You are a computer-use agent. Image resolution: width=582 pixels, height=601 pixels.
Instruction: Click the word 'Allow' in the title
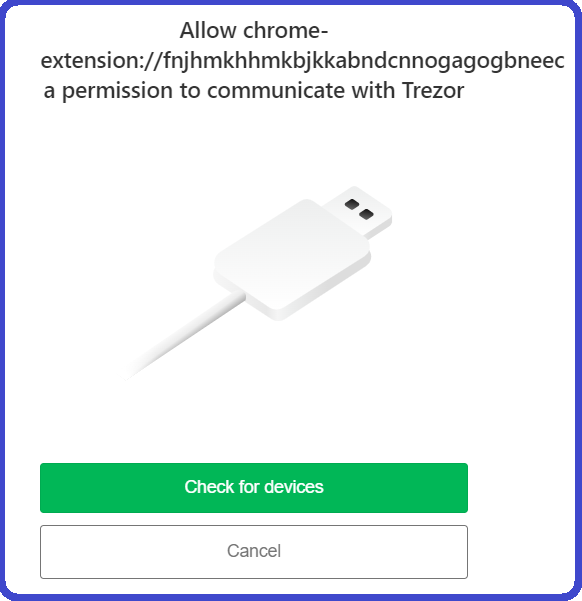tap(208, 30)
